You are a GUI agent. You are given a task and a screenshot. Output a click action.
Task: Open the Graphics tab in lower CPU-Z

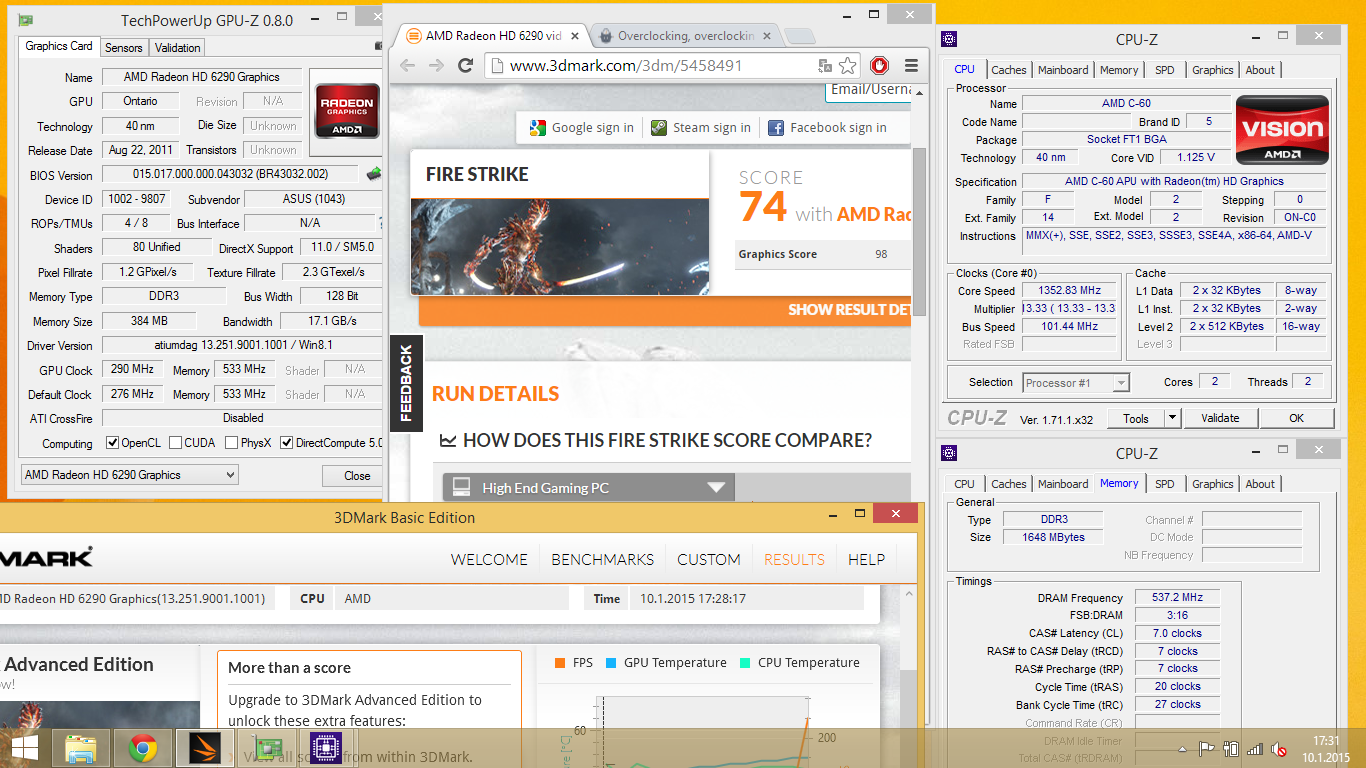(1213, 484)
